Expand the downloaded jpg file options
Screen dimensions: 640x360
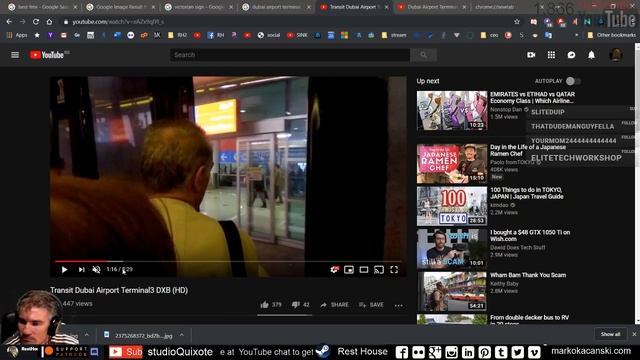(182, 335)
